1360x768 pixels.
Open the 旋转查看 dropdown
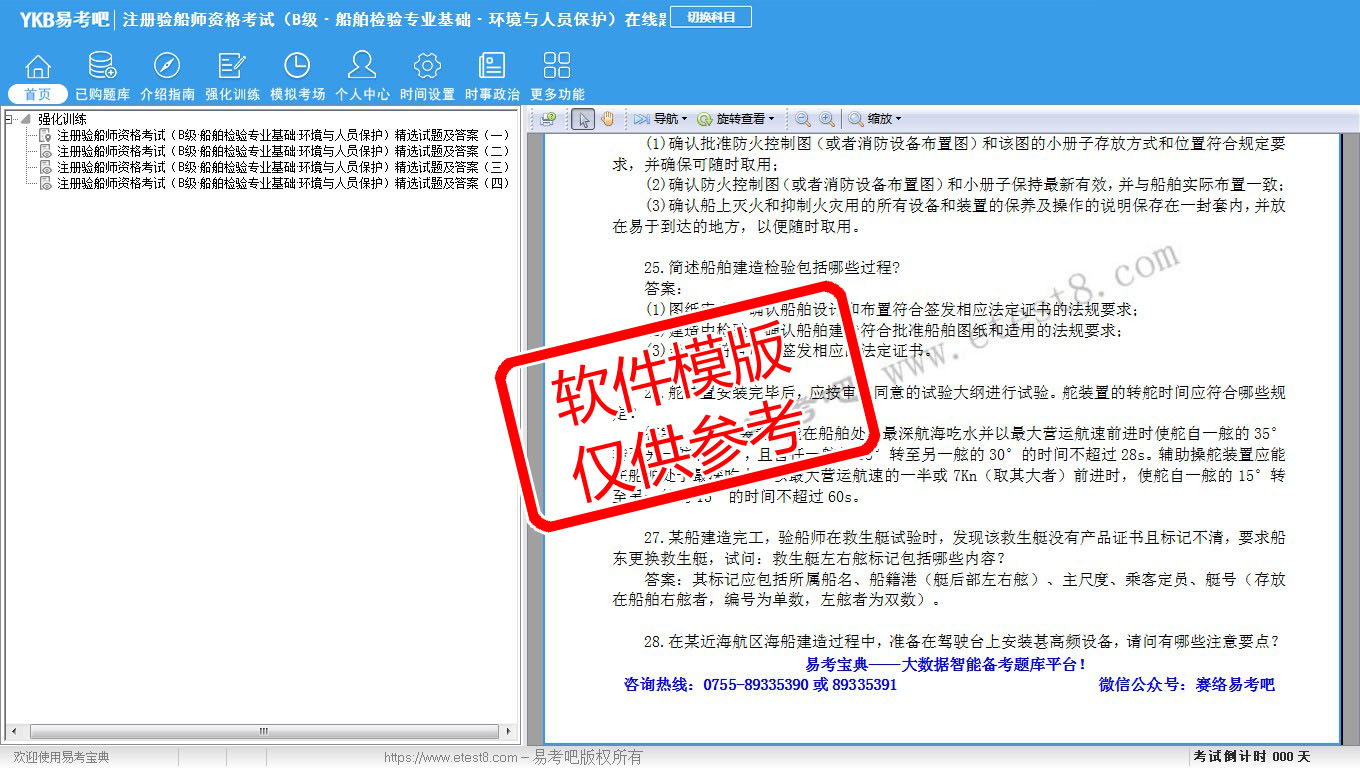(x=736, y=119)
